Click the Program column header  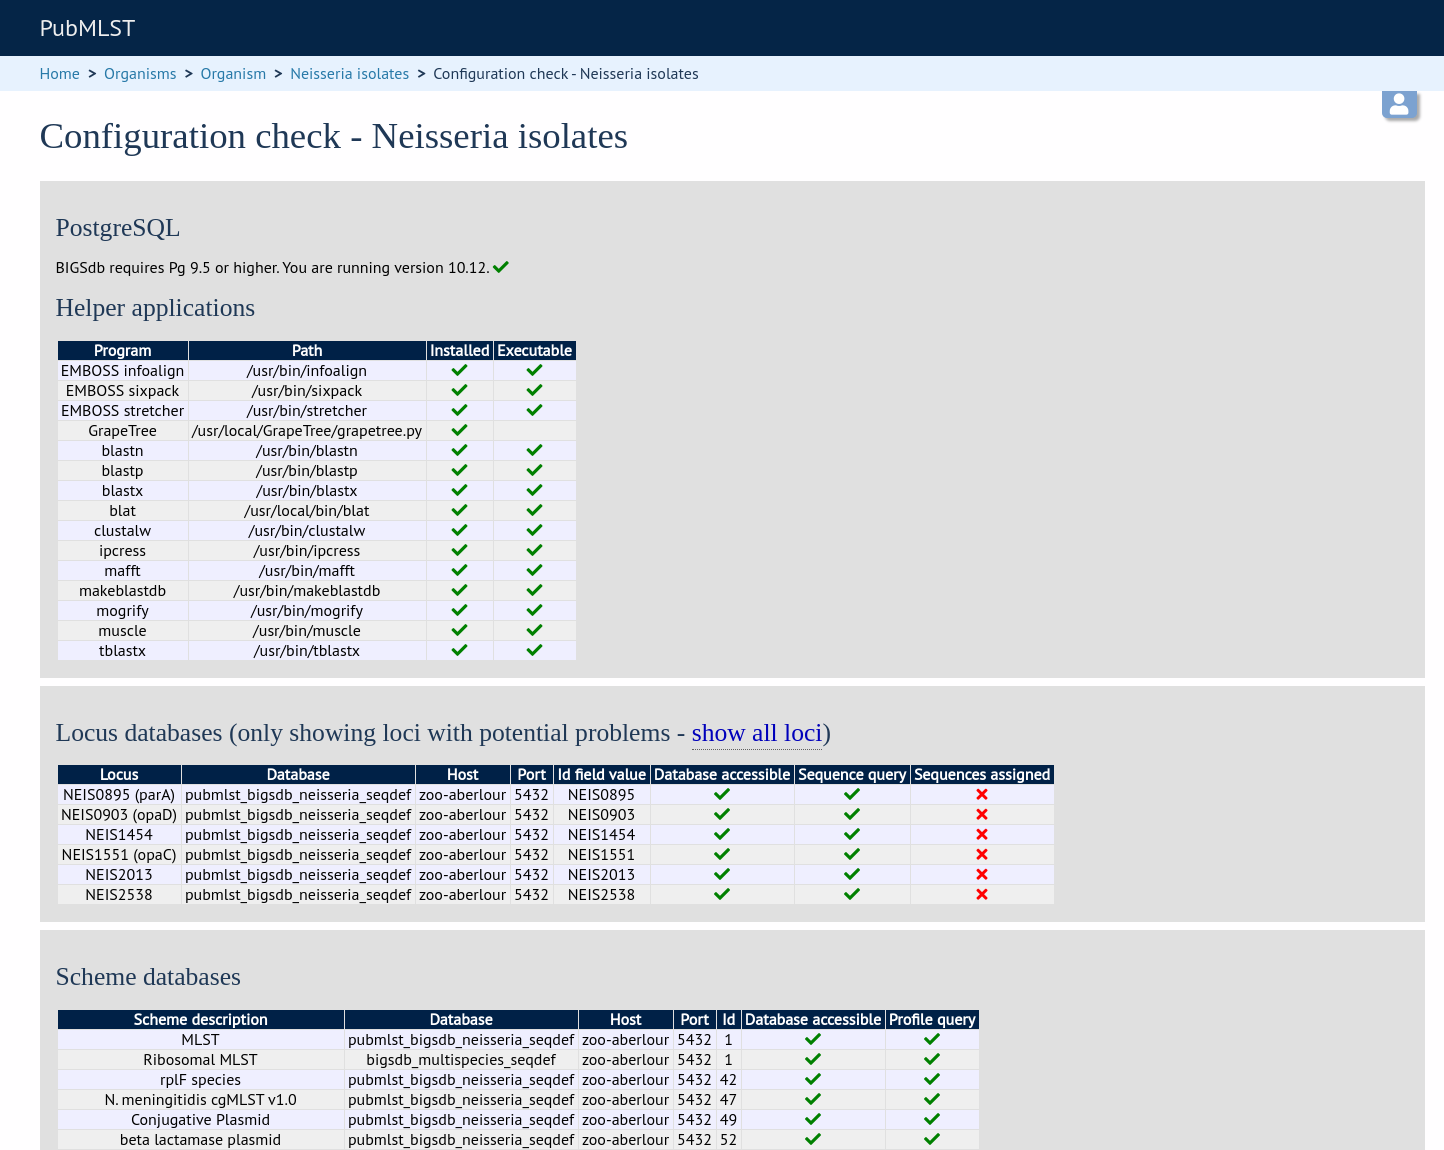click(123, 350)
